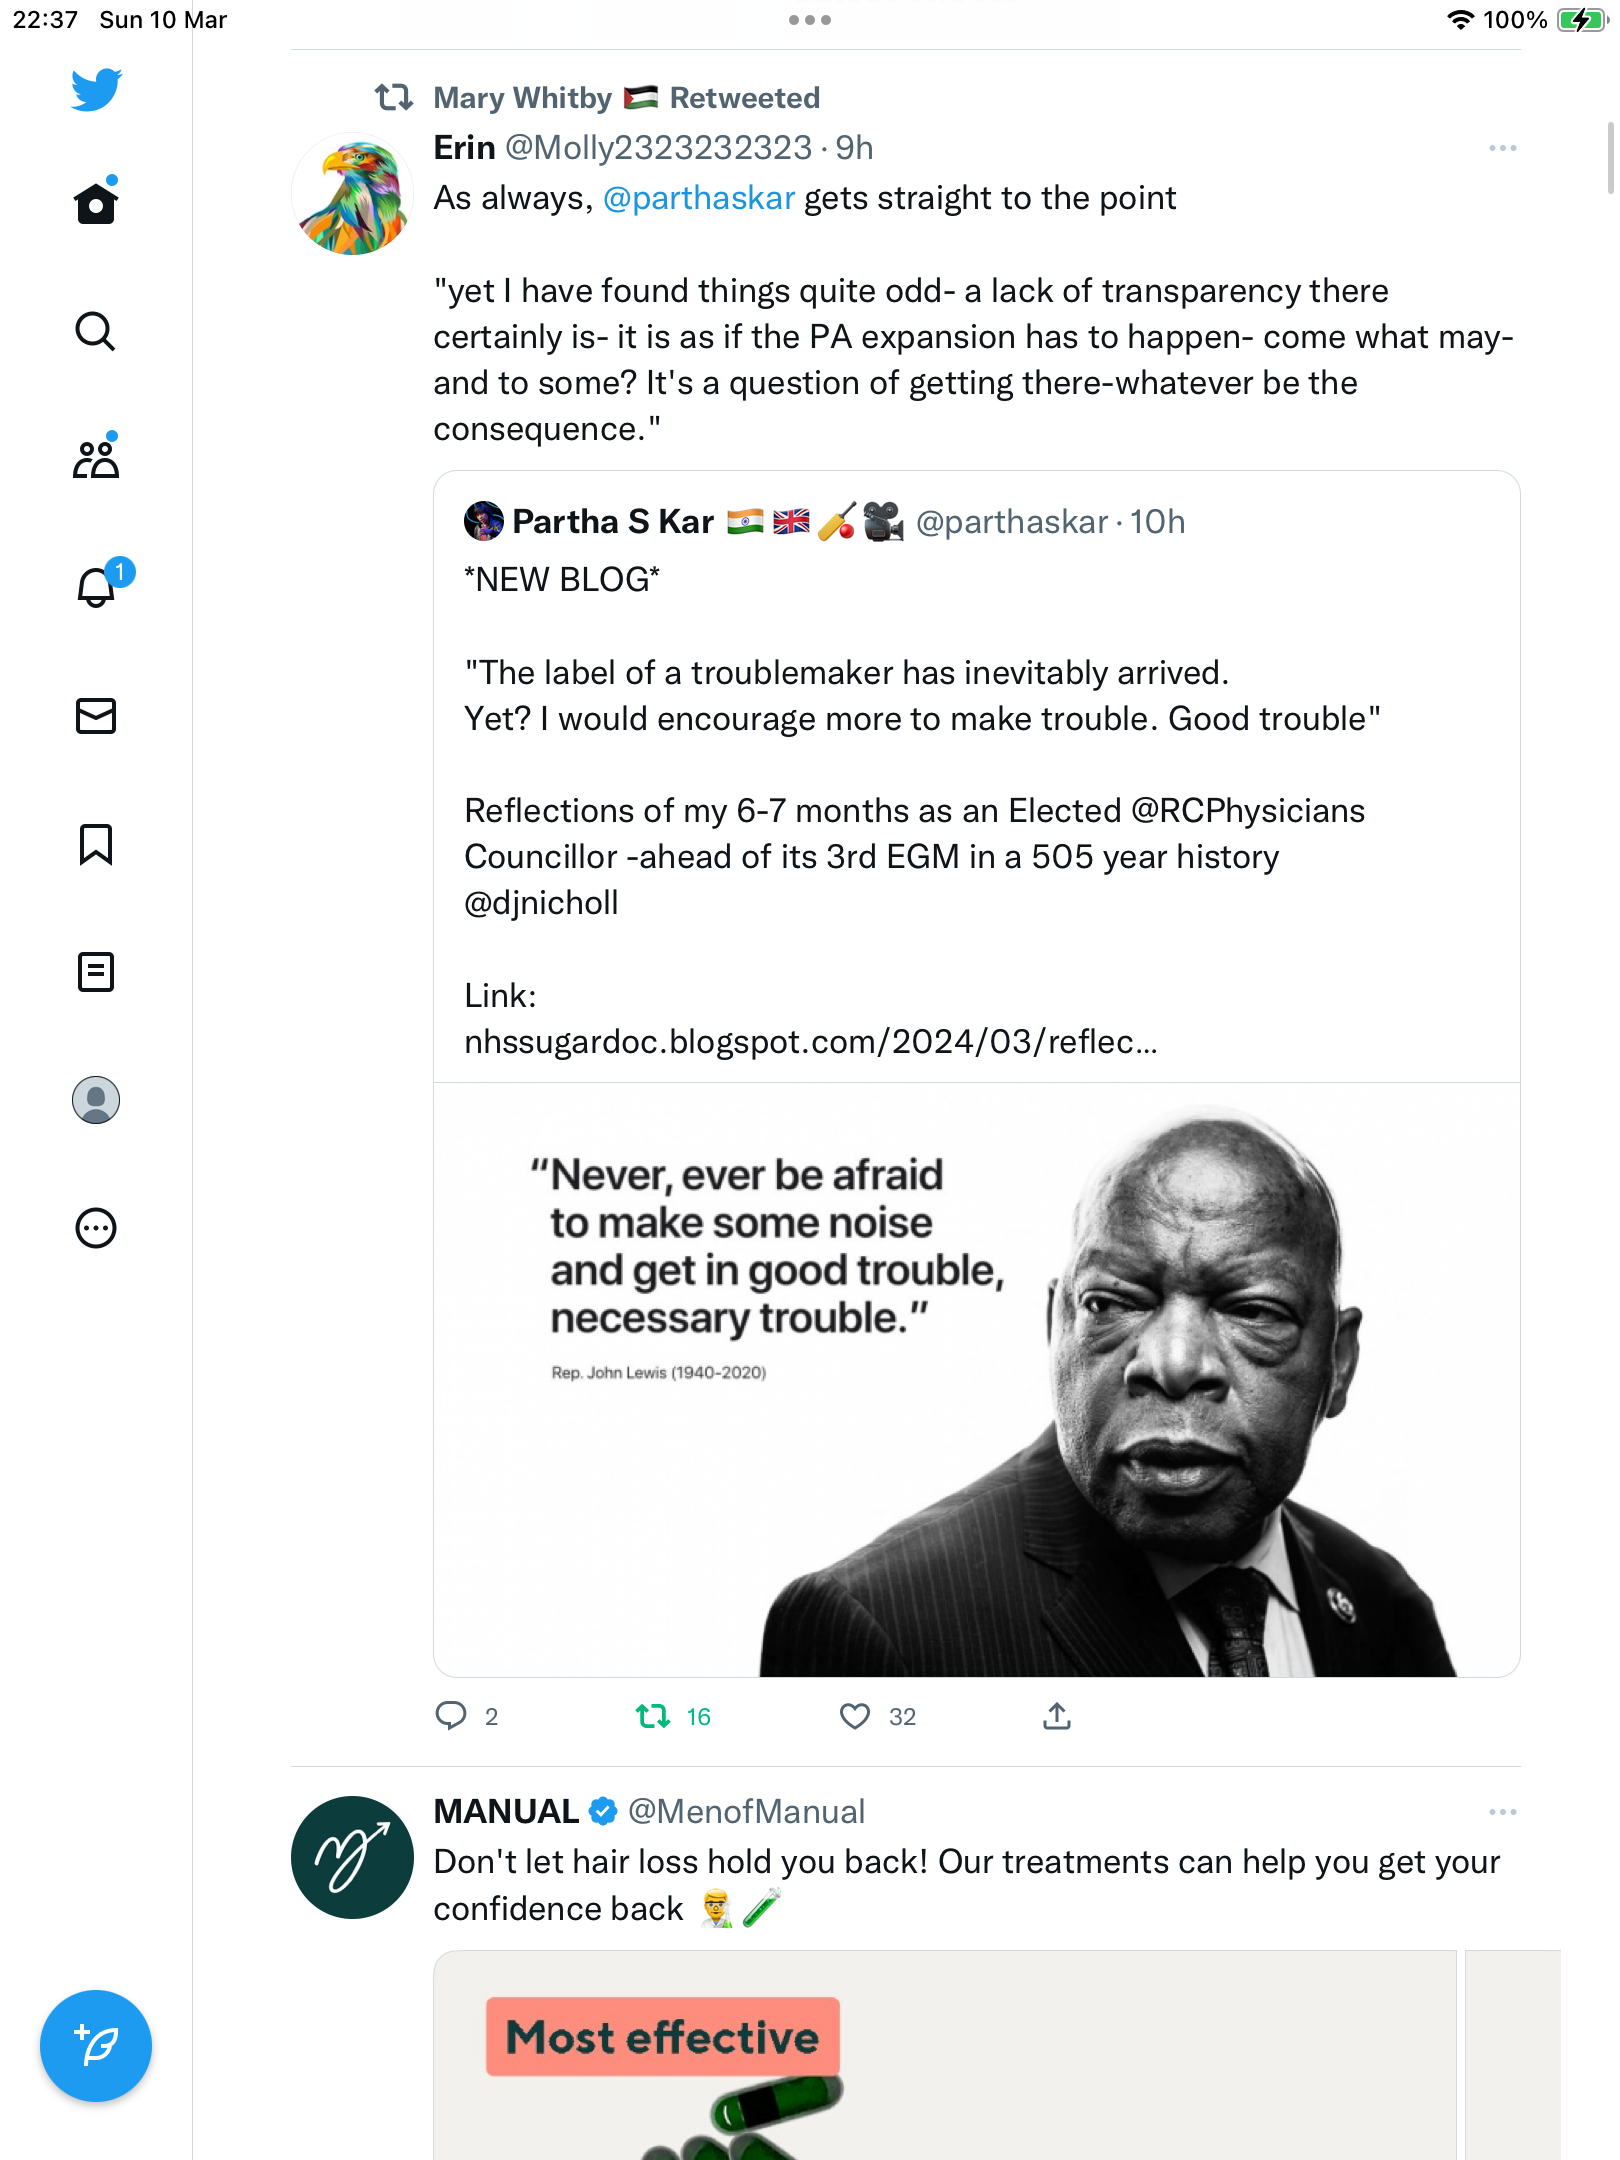This screenshot has width=1620, height=2160.
Task: Like Erin's tweet with the heart
Action: coord(855,1717)
